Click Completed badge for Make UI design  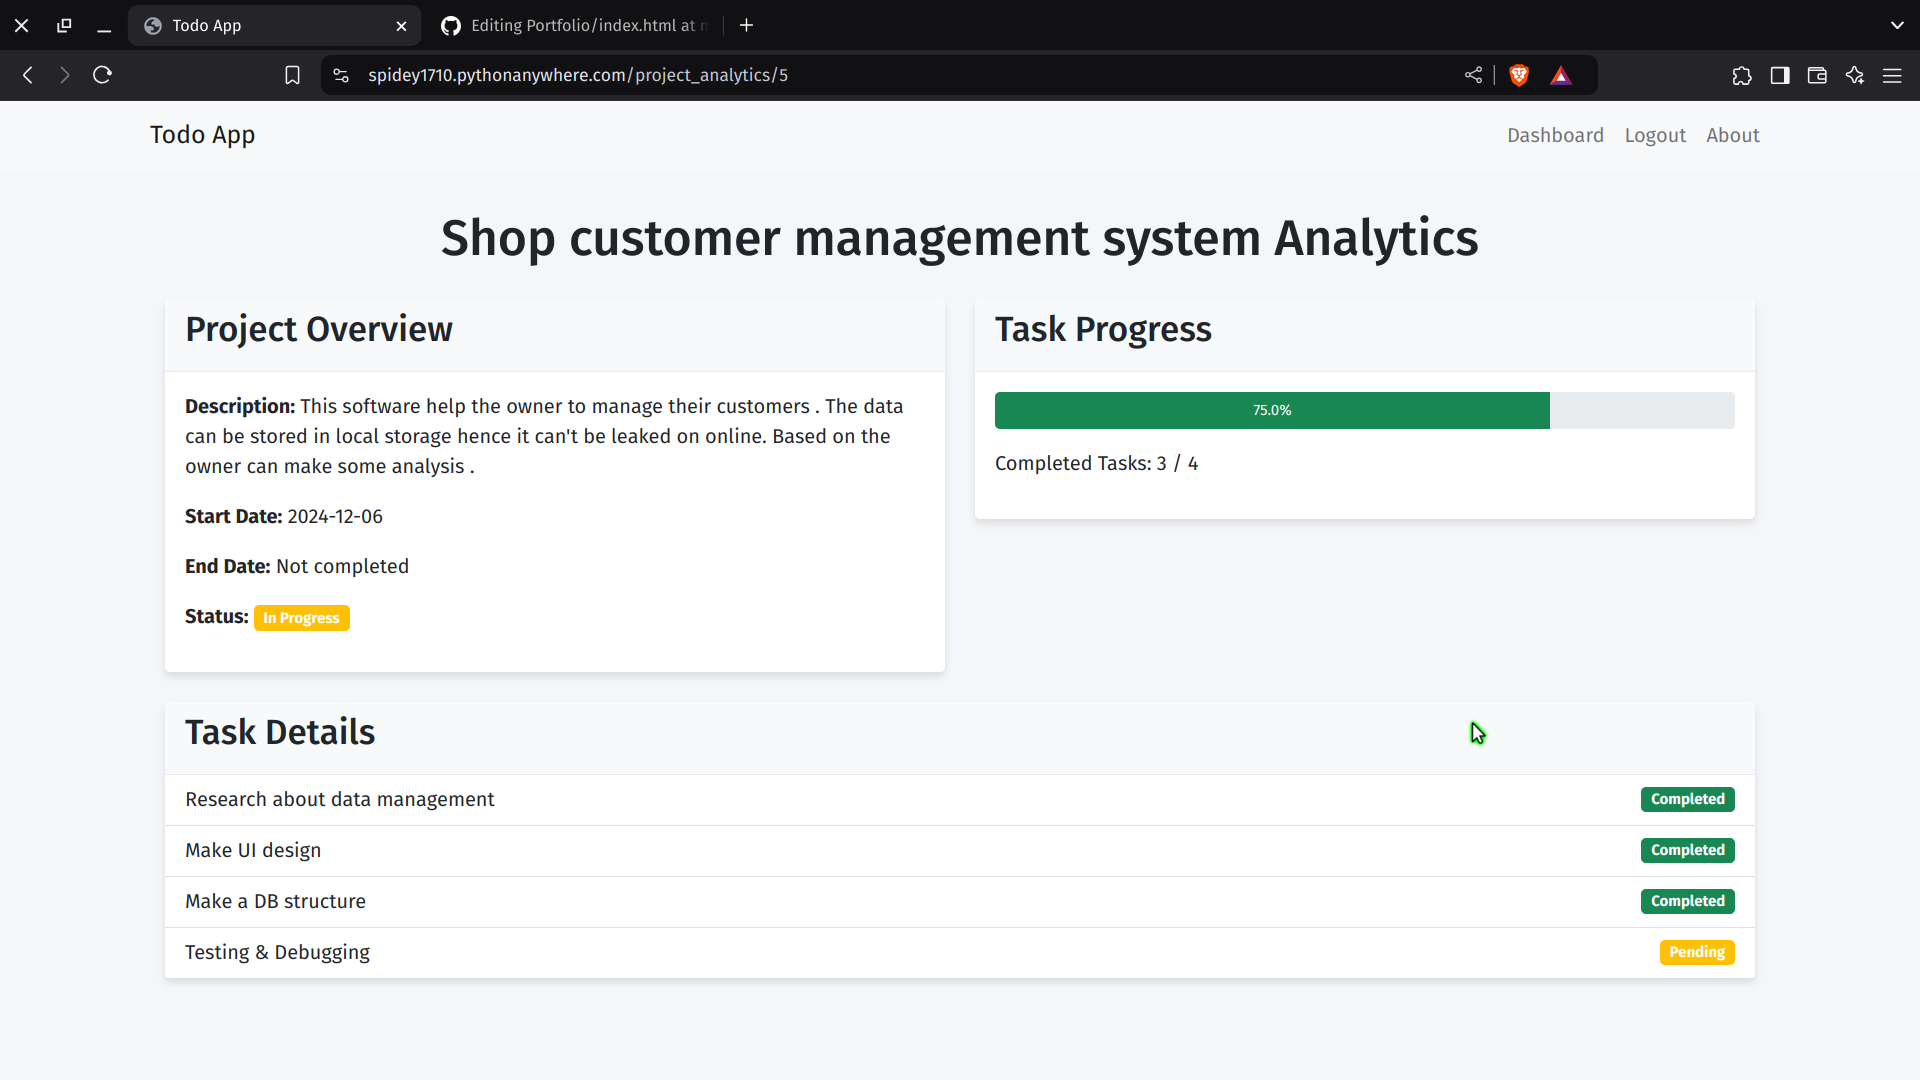[x=1687, y=850]
